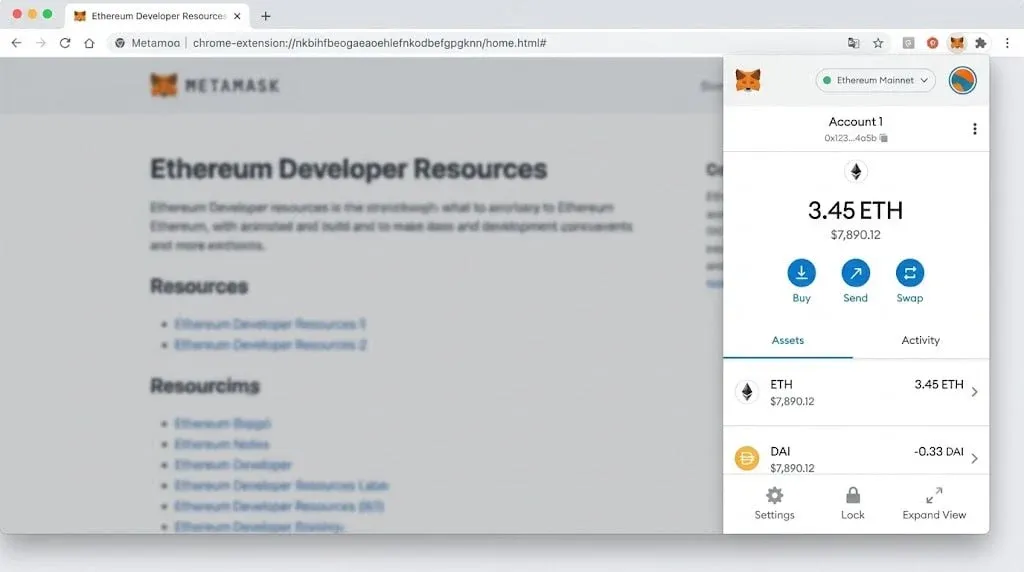Open a new browser tab
The width and height of the screenshot is (1024, 572).
(265, 16)
